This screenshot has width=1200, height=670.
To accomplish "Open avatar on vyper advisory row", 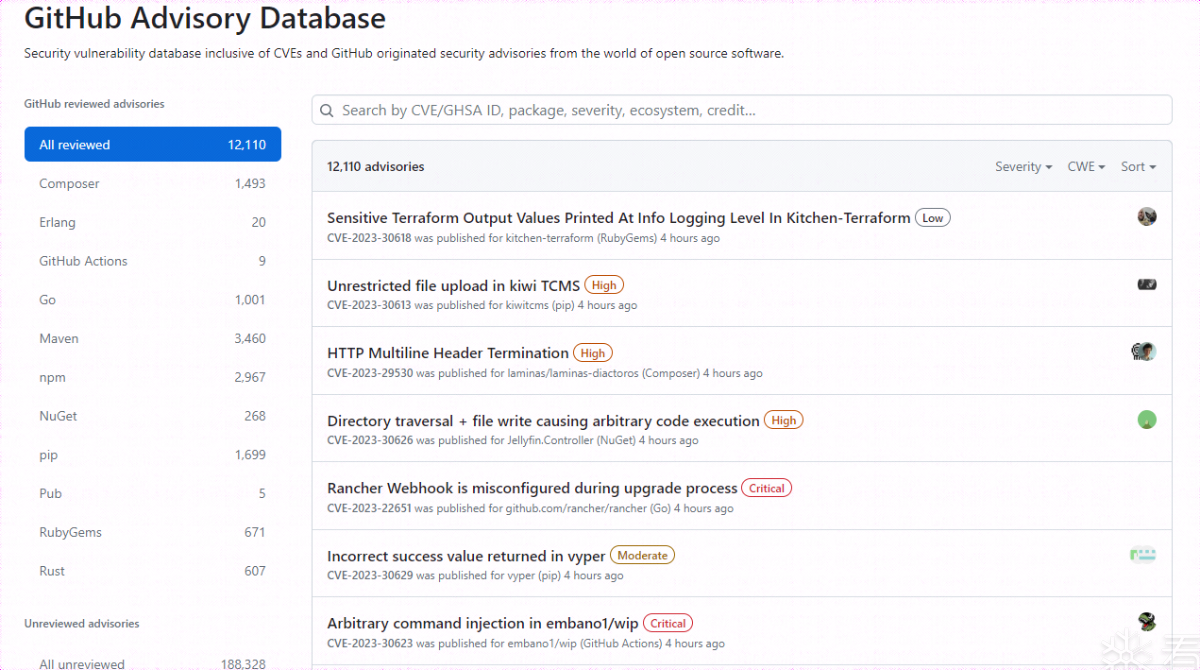I will pyautogui.click(x=1143, y=554).
